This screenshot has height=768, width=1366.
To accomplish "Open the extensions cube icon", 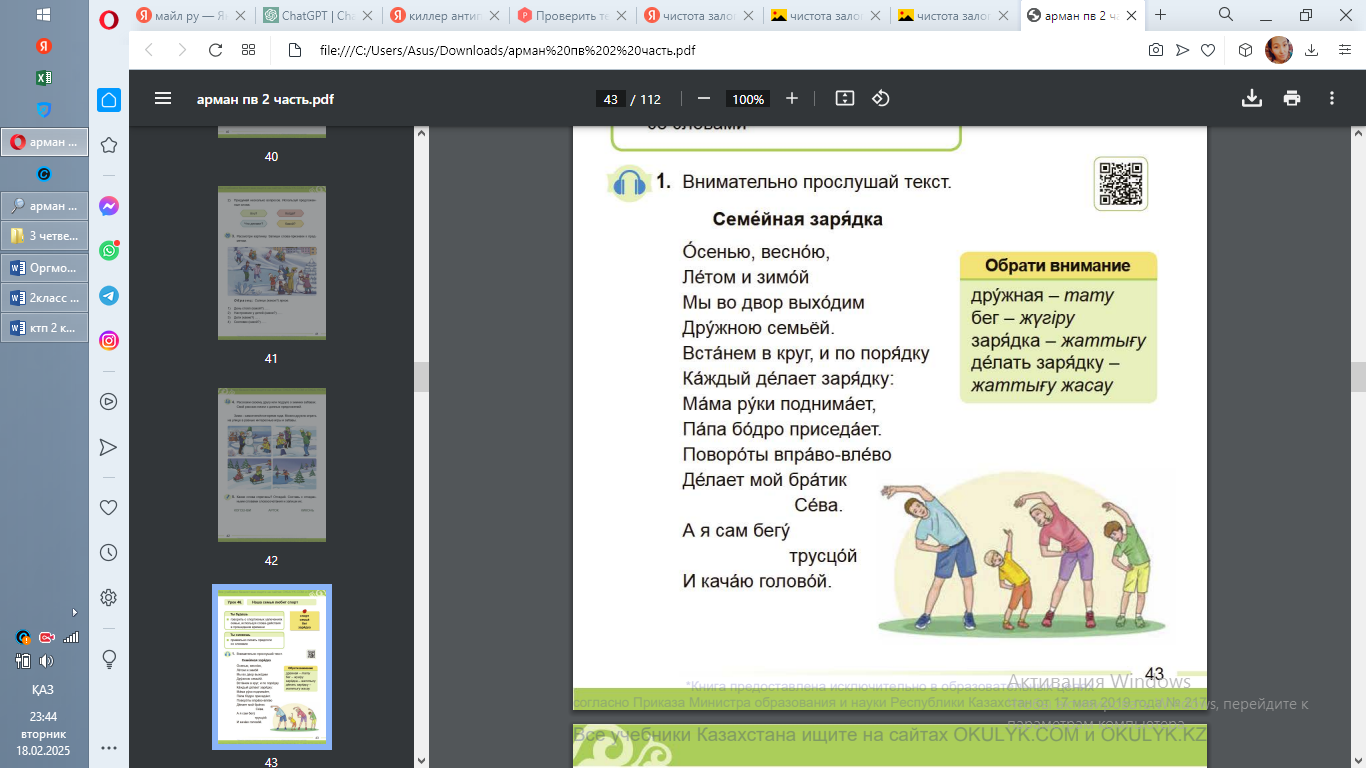I will (1245, 50).
